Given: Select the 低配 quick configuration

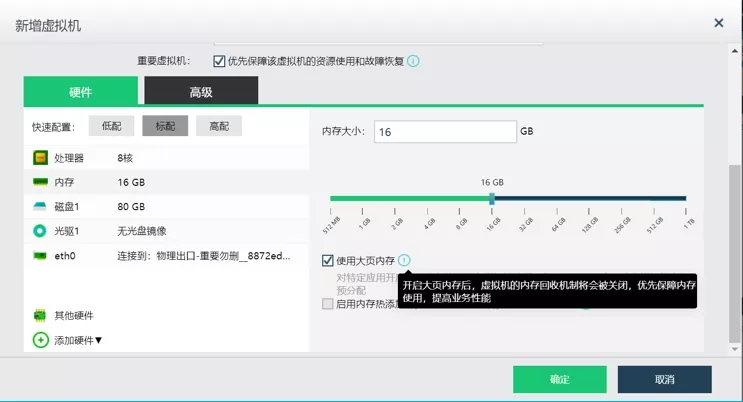Looking at the screenshot, I should [111, 126].
